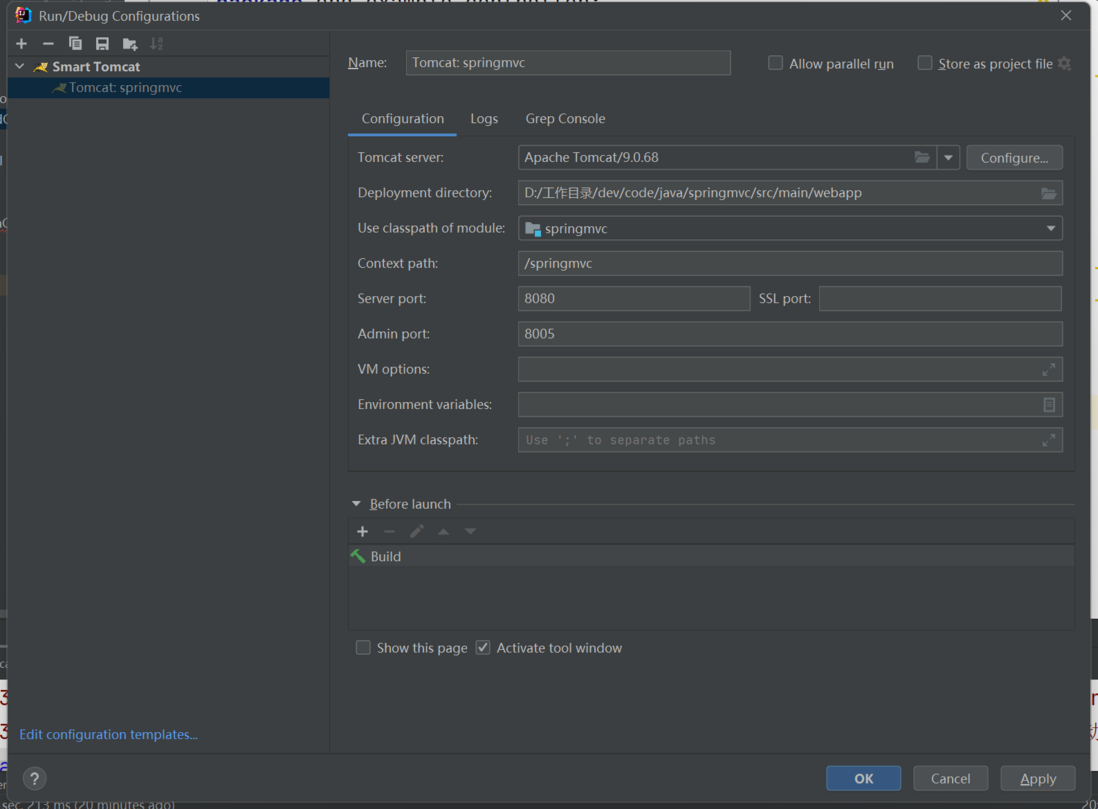Close the Run/Debug Configurations dialog
This screenshot has height=809, width=1098.
coord(1066,15)
